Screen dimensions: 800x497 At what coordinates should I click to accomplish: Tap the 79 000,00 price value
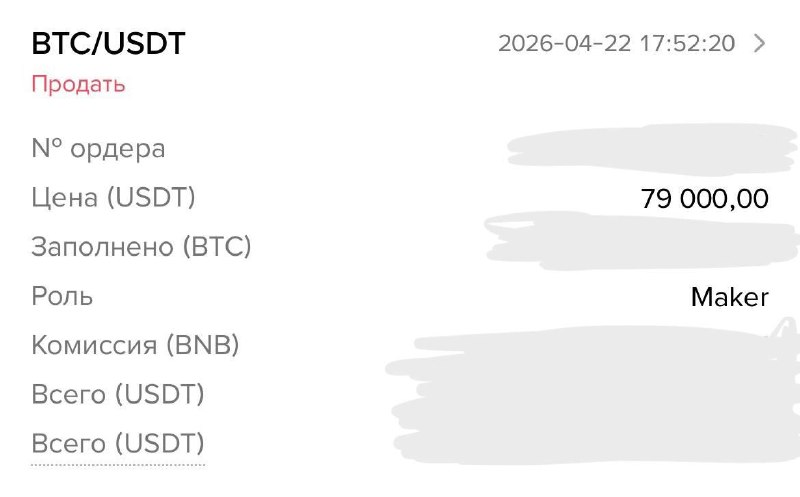pyautogui.click(x=705, y=199)
